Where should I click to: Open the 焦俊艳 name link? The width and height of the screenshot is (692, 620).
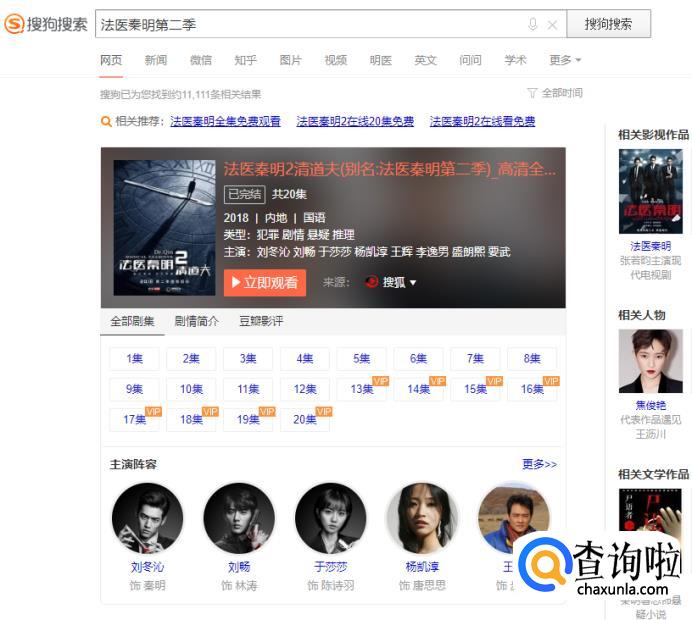tap(651, 405)
